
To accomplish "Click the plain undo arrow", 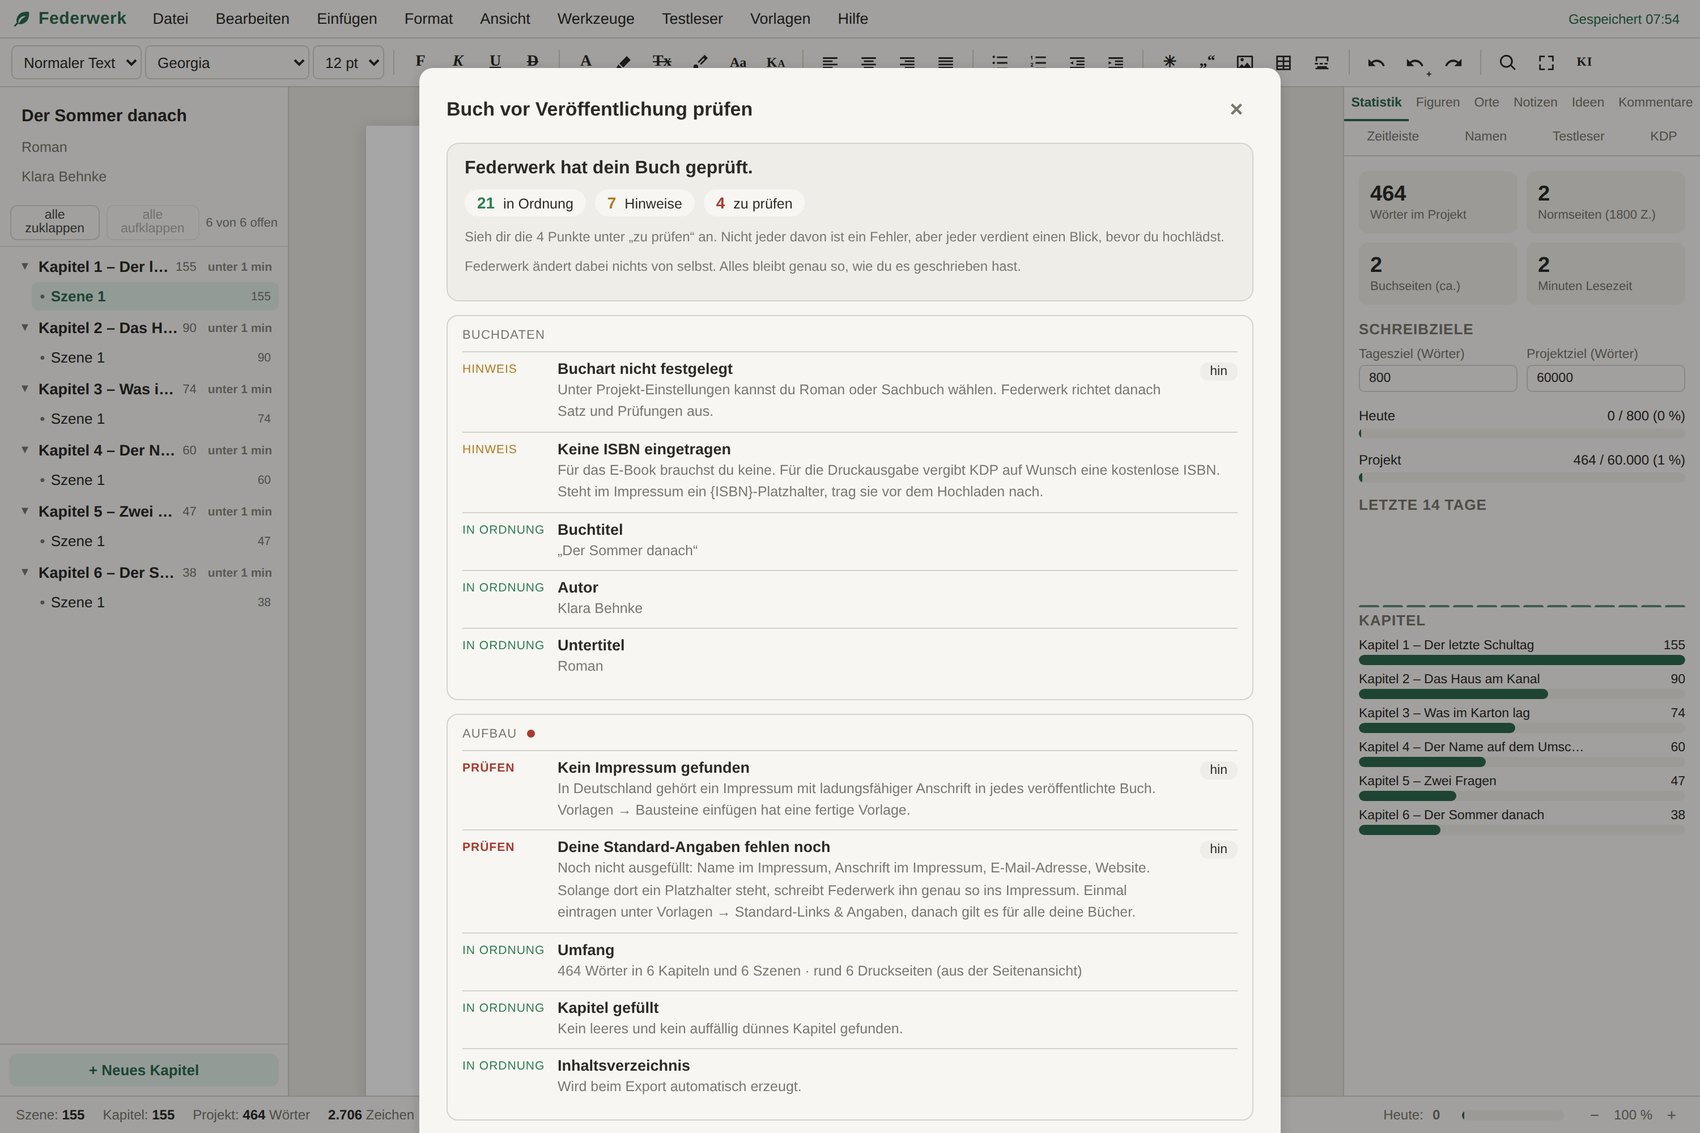I will tap(1377, 62).
